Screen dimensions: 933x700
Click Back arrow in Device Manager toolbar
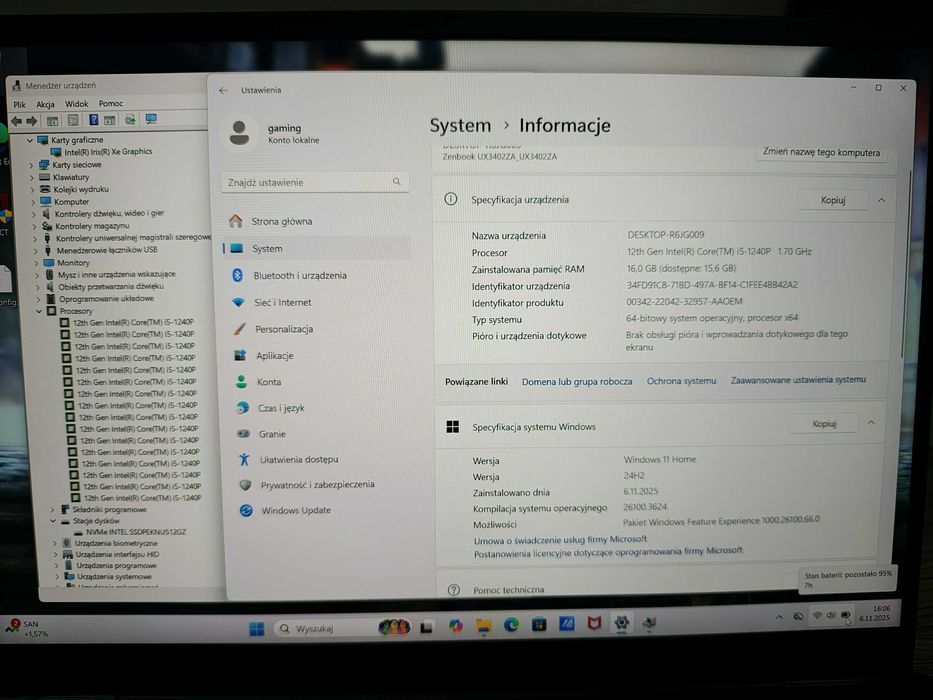[x=17, y=121]
